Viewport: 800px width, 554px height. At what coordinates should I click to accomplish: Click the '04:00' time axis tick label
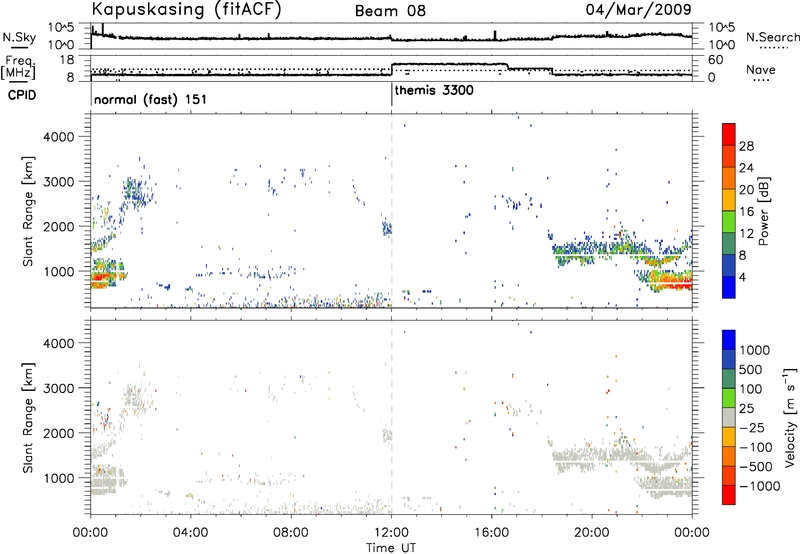191,533
